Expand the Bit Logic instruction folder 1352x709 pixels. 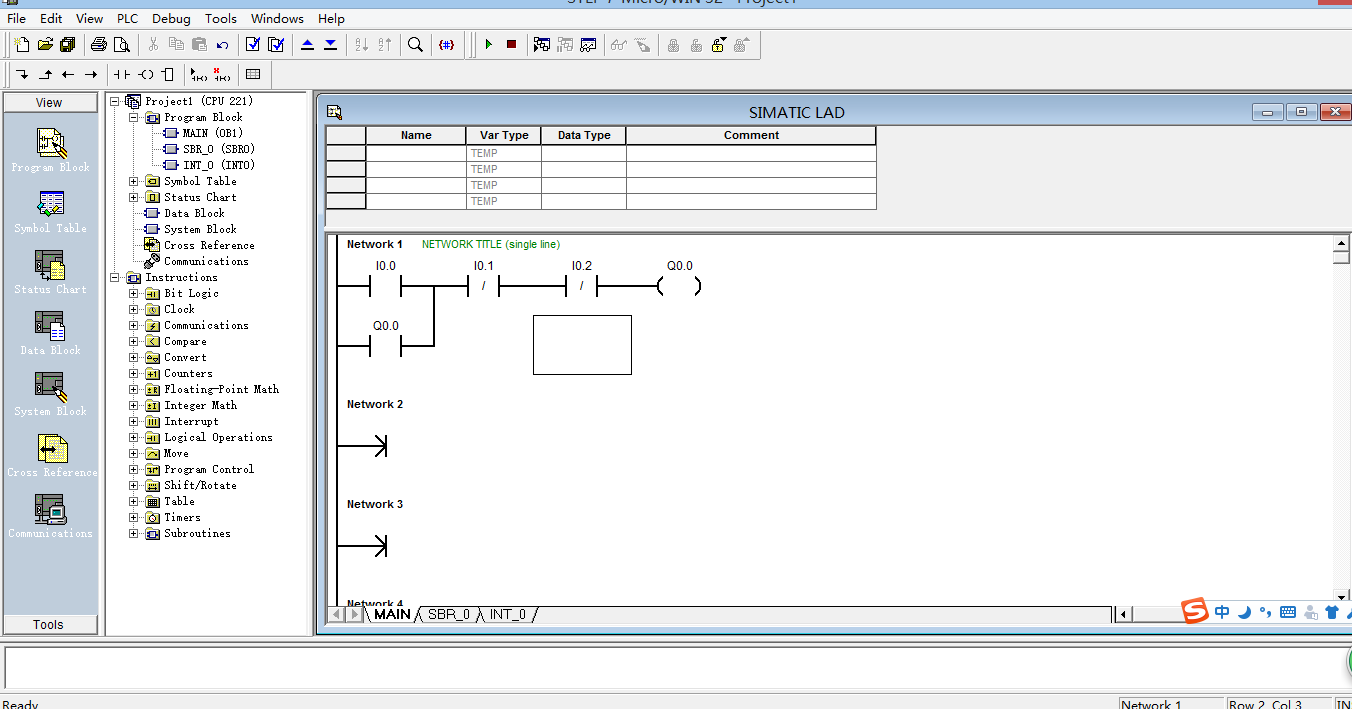coord(134,293)
